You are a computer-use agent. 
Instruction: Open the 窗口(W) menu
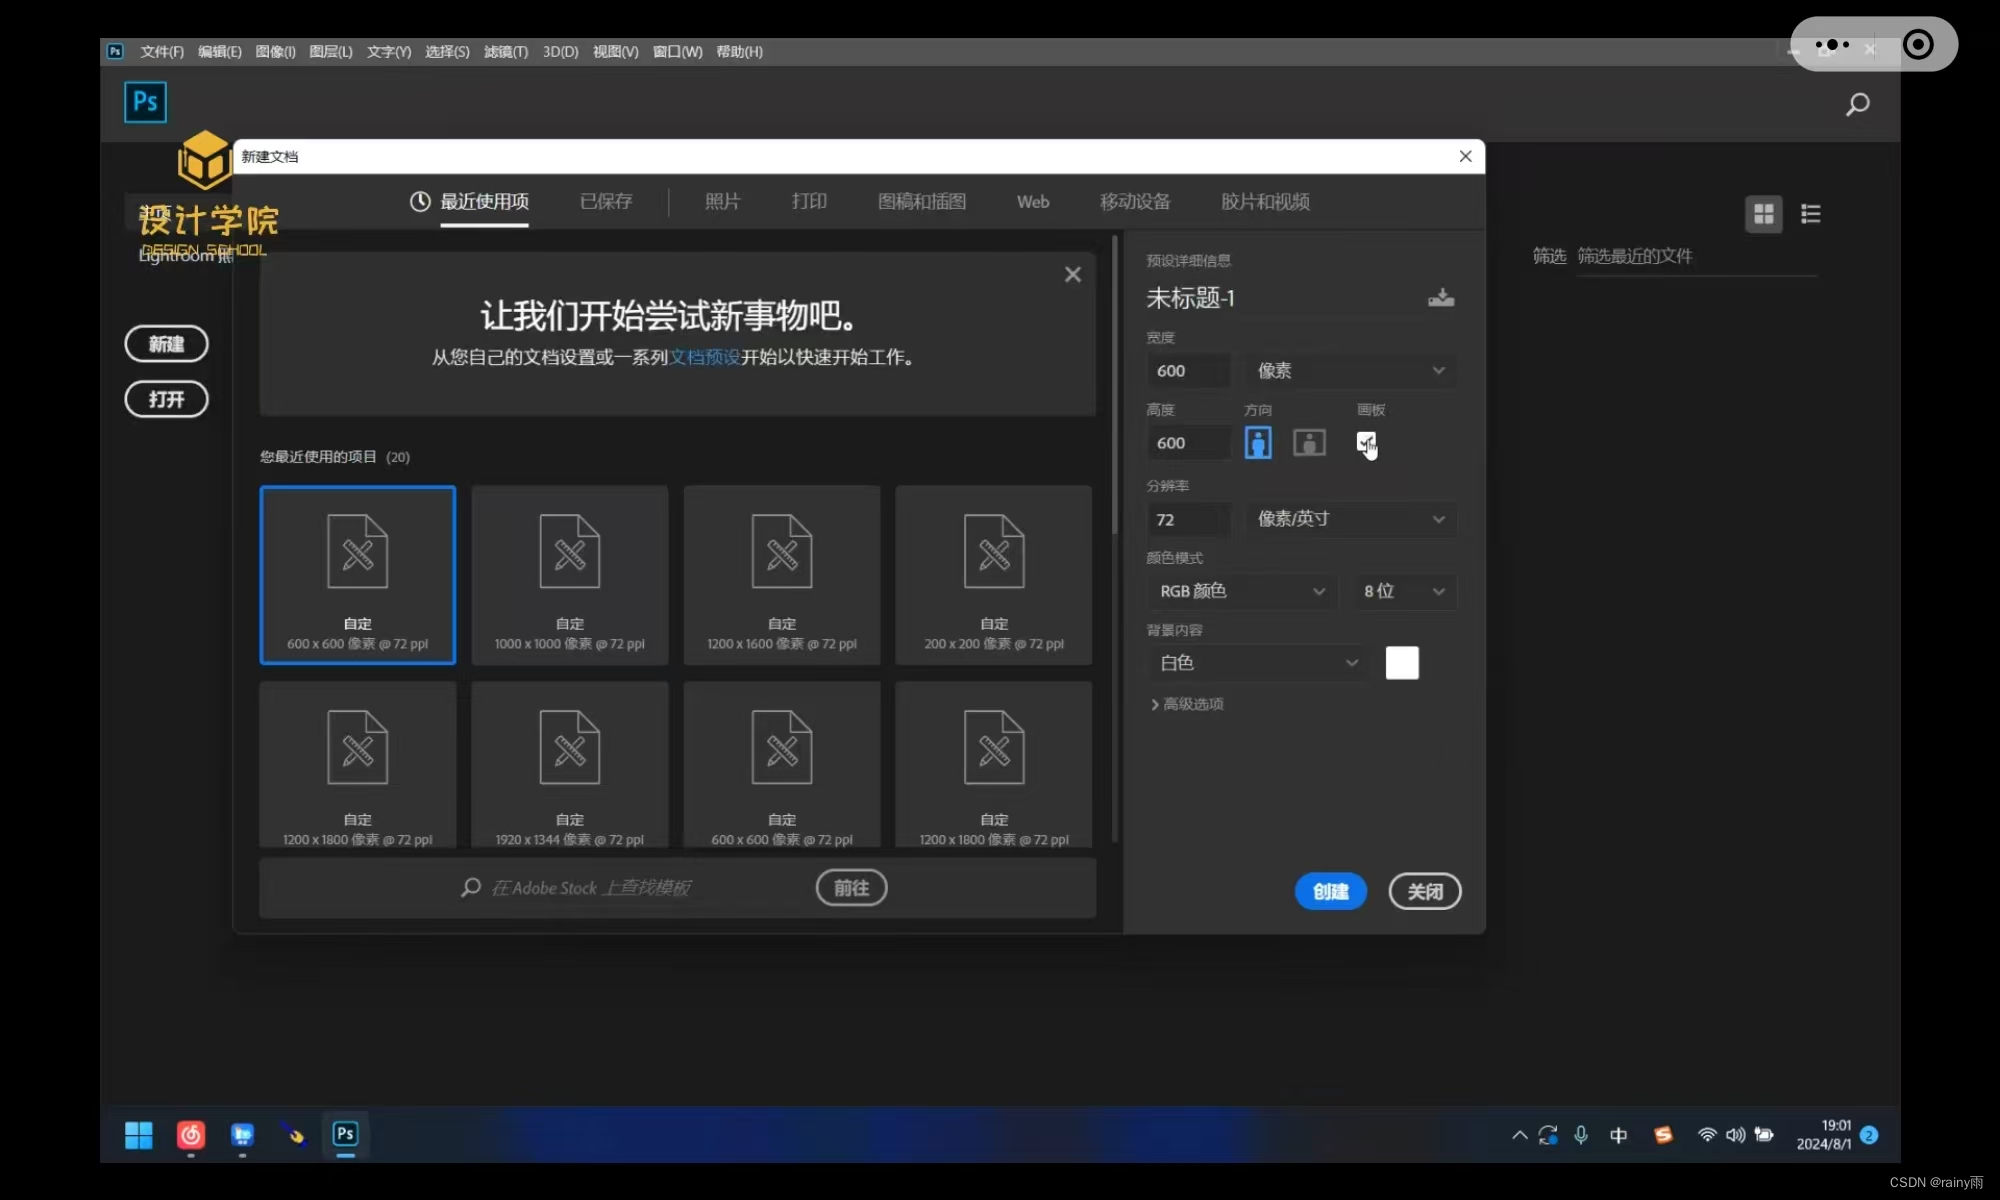677,52
